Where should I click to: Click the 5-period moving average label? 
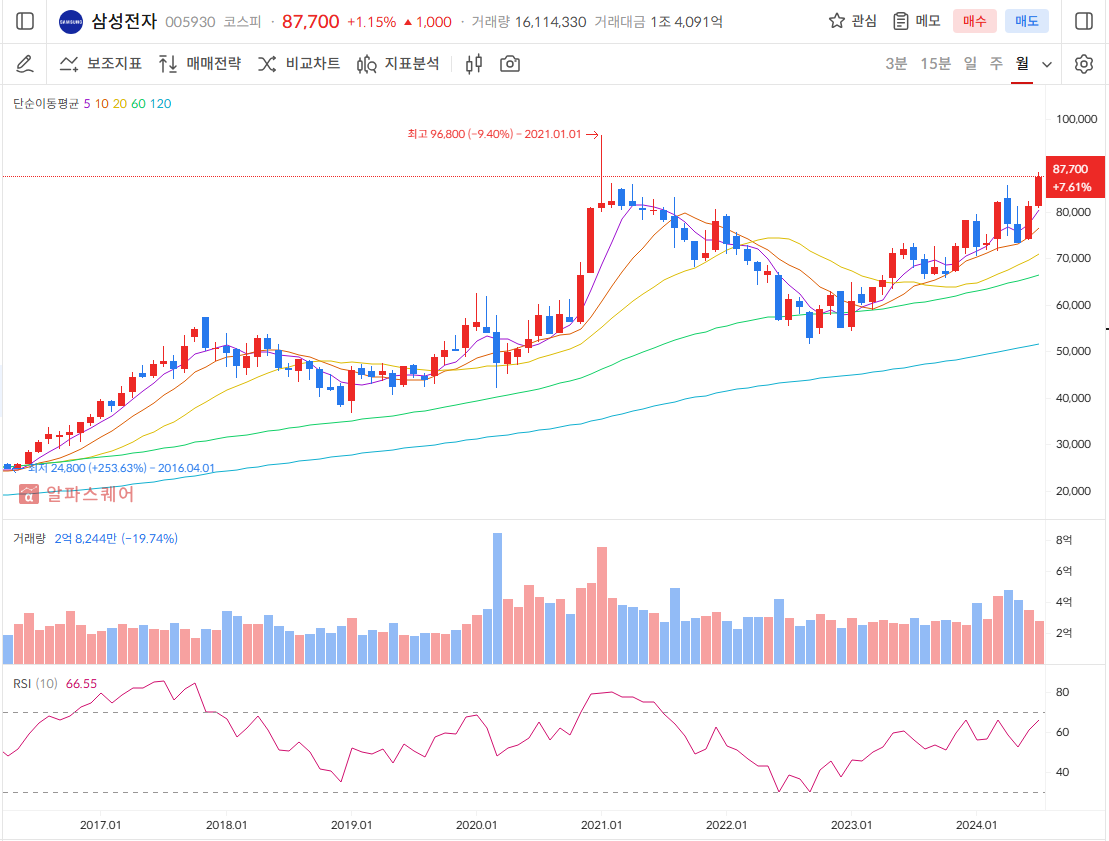87,104
